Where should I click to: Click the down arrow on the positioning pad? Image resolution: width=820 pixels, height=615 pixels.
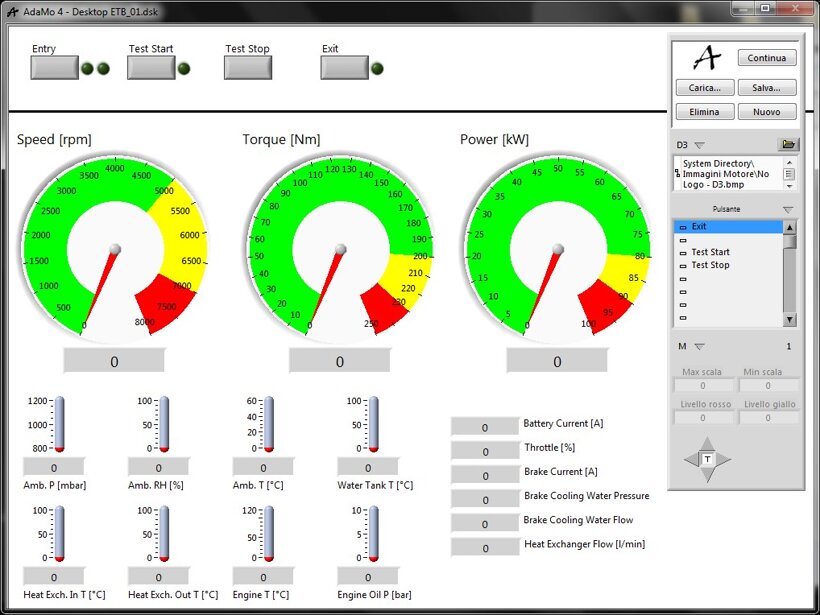(707, 475)
